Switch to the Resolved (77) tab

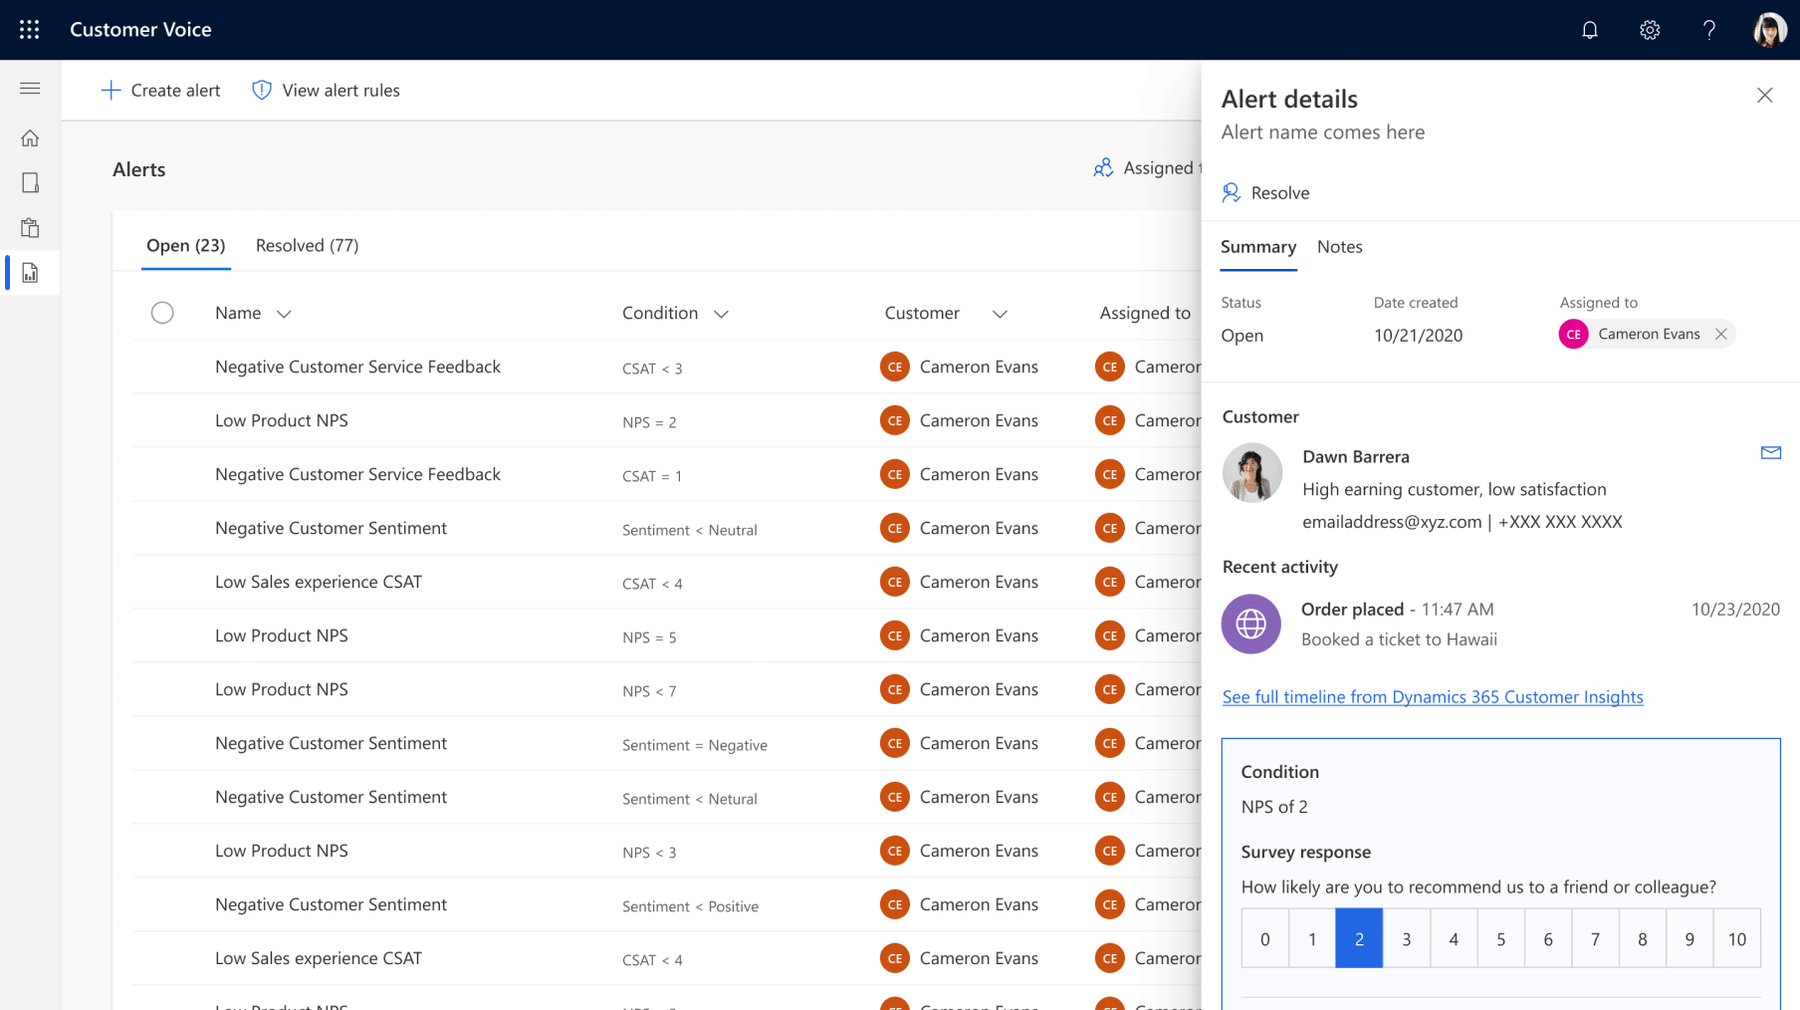[x=307, y=245]
